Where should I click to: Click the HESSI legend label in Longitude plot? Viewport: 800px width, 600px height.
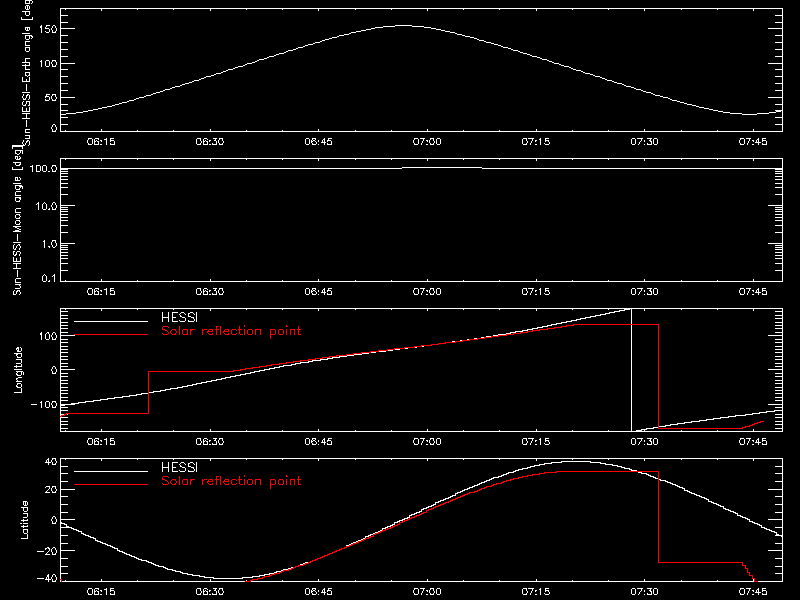(179, 317)
